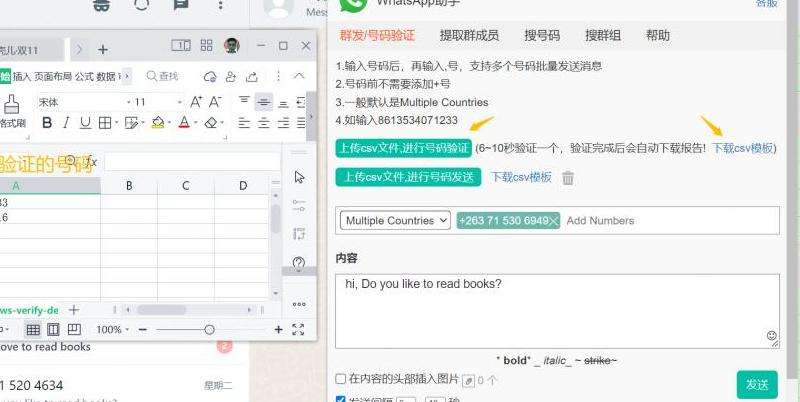This screenshot has width=800, height=402.
Task: Click upload csv for number verification button
Action: 403,148
